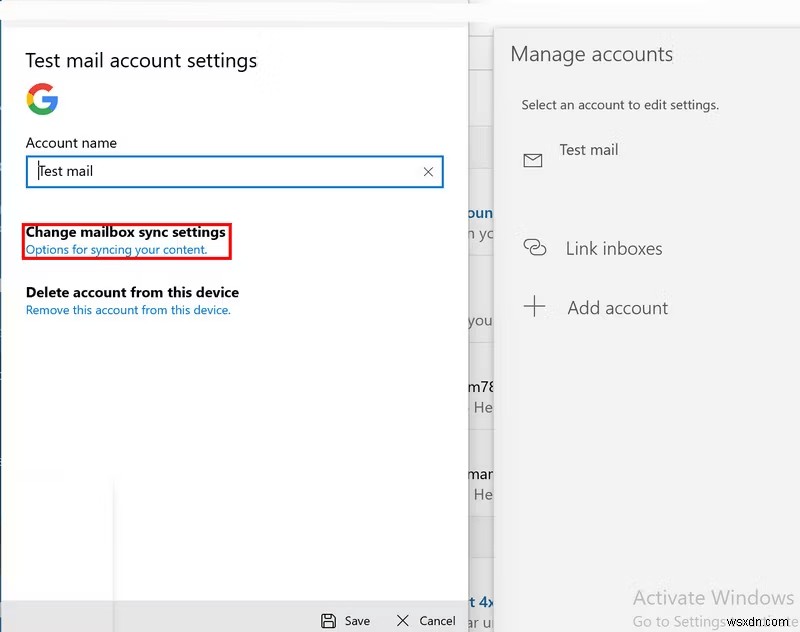Click the floppy disk Save icon
800x632 pixels.
coord(330,620)
